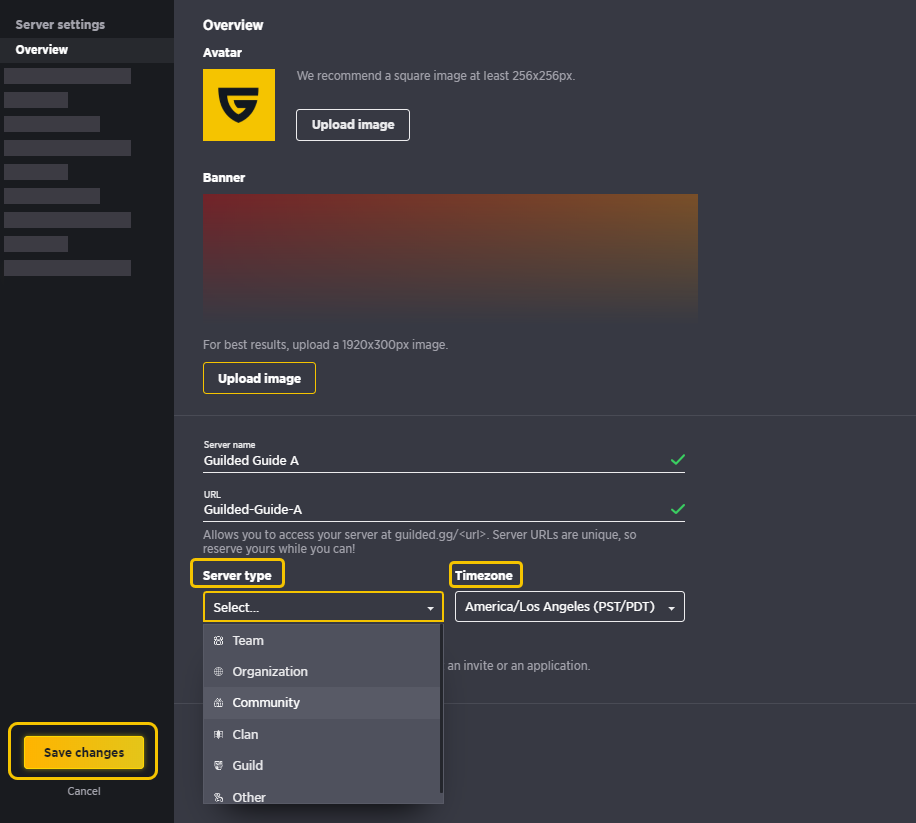This screenshot has height=823, width=916.
Task: Click the Overview page heading
Action: point(233,25)
